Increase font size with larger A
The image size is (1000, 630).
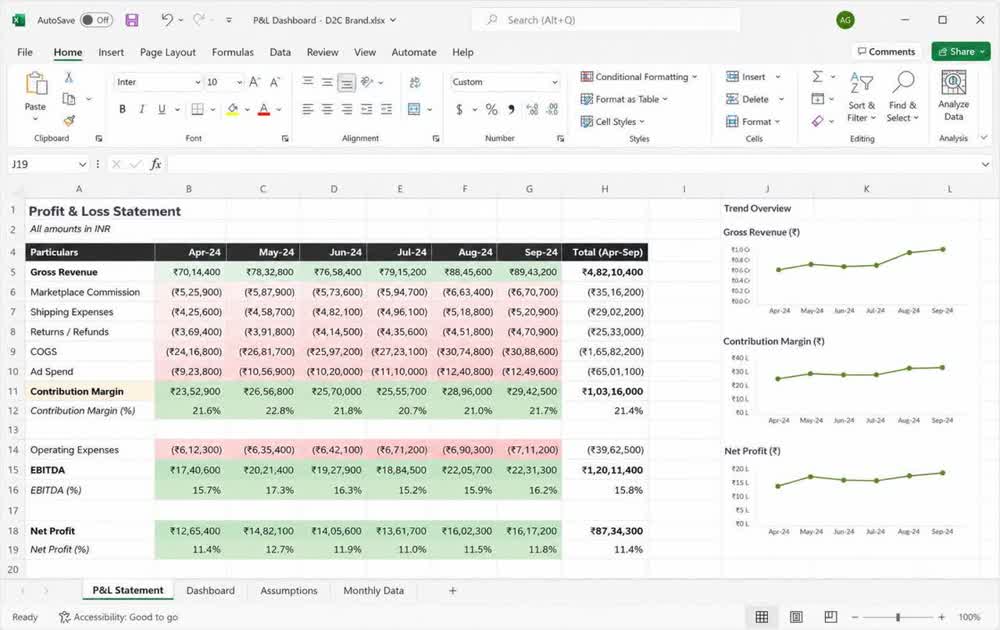point(254,82)
